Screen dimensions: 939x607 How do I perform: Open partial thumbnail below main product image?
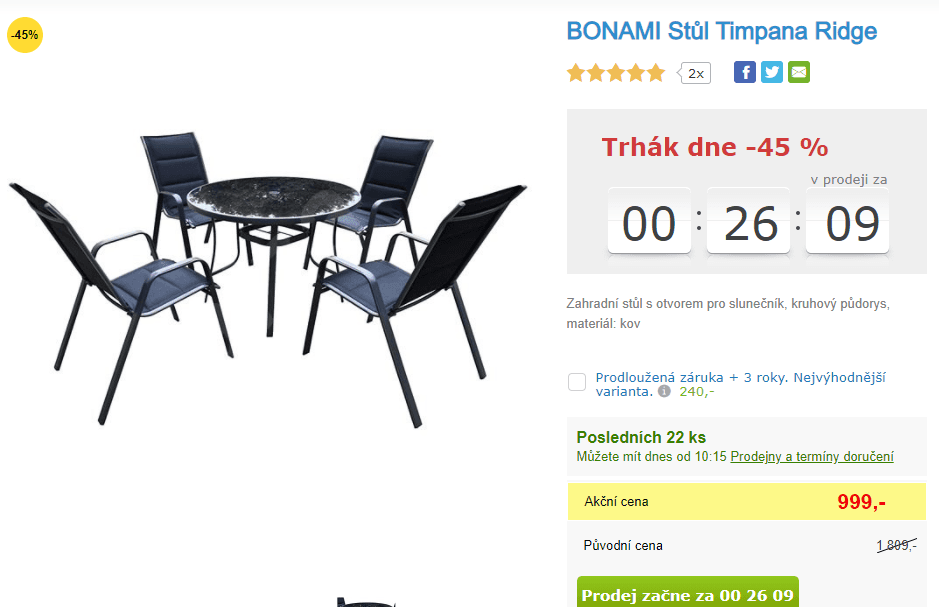365,602
